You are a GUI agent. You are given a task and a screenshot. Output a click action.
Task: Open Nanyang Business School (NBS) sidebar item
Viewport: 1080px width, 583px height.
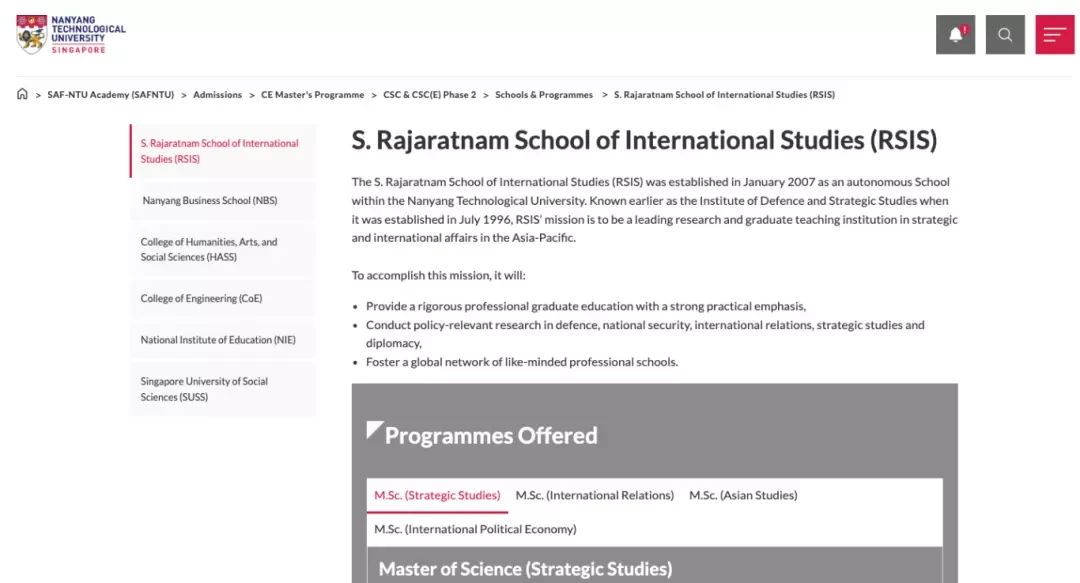click(x=223, y=201)
